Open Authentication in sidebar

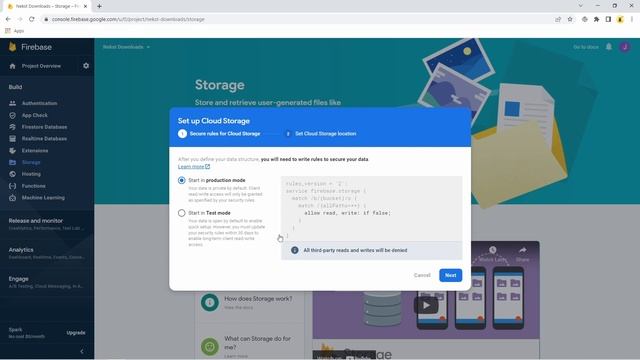point(40,103)
